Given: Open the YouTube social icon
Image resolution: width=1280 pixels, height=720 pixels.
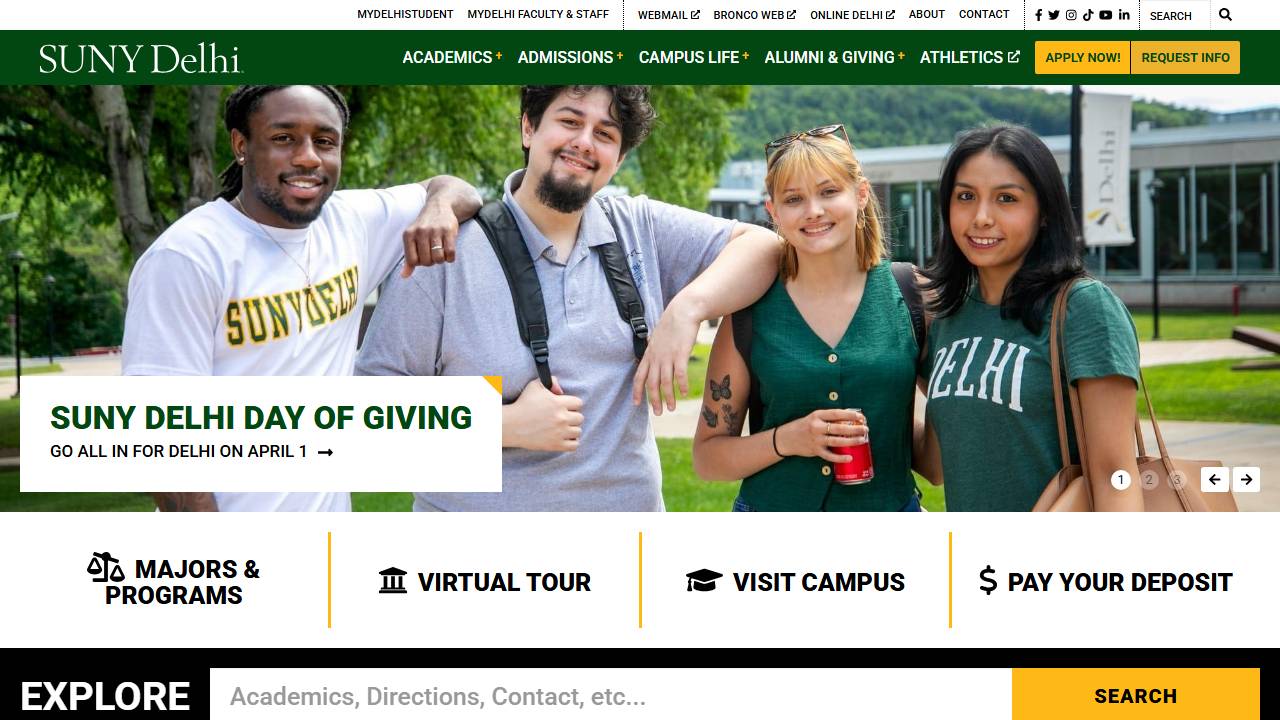Looking at the screenshot, I should (x=1105, y=15).
